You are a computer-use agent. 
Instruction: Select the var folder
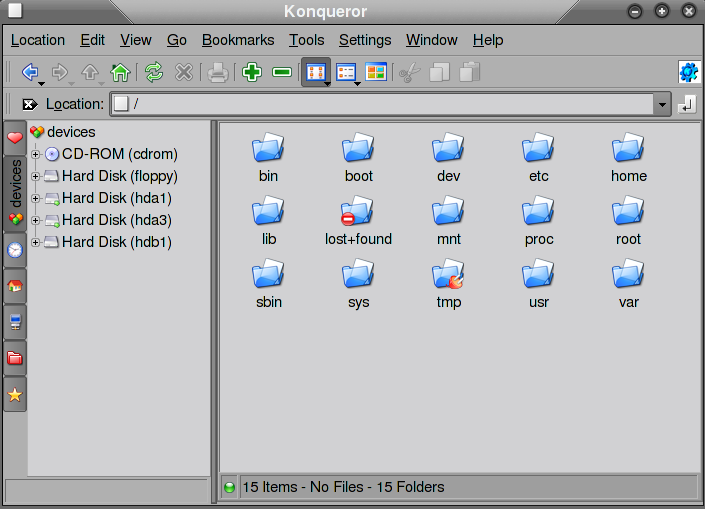click(x=629, y=283)
